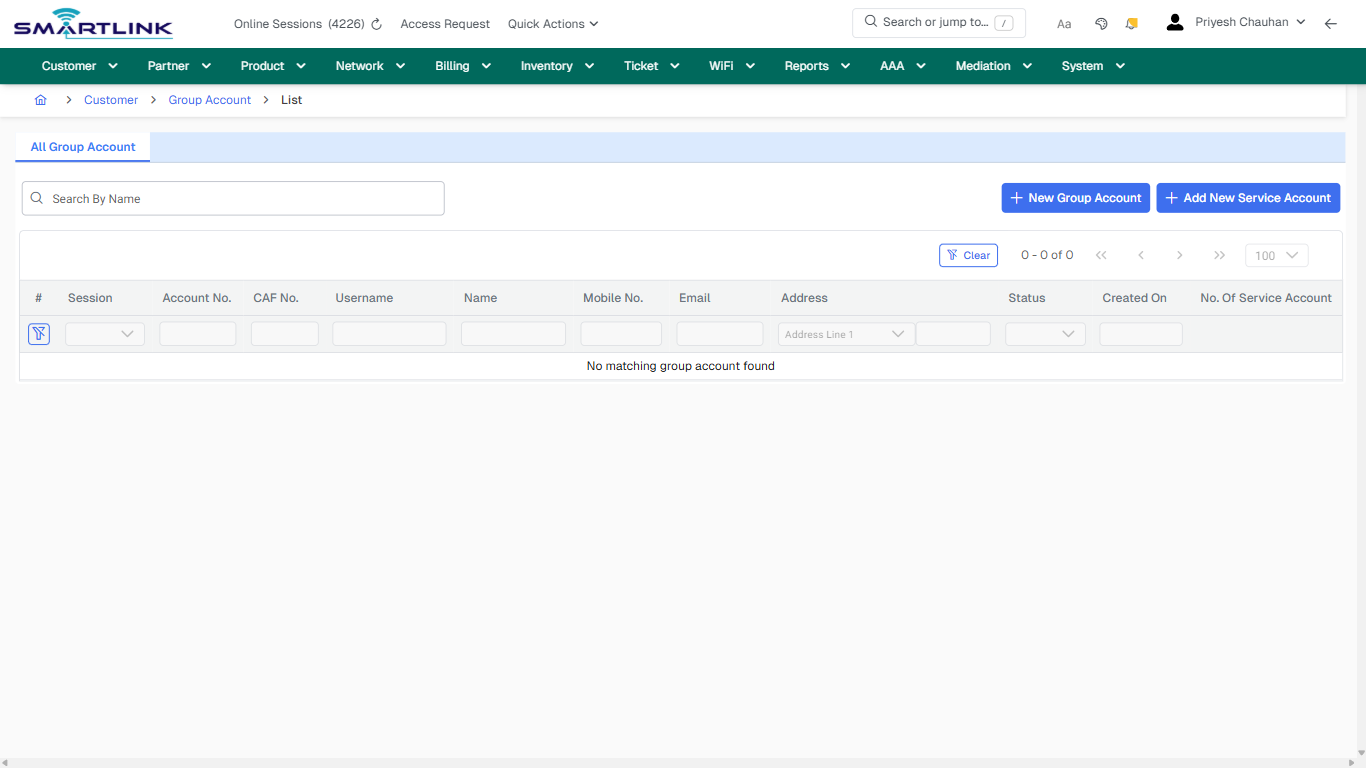This screenshot has width=1366, height=768.
Task: Open the page size dropdown showing 100
Action: coord(1276,255)
